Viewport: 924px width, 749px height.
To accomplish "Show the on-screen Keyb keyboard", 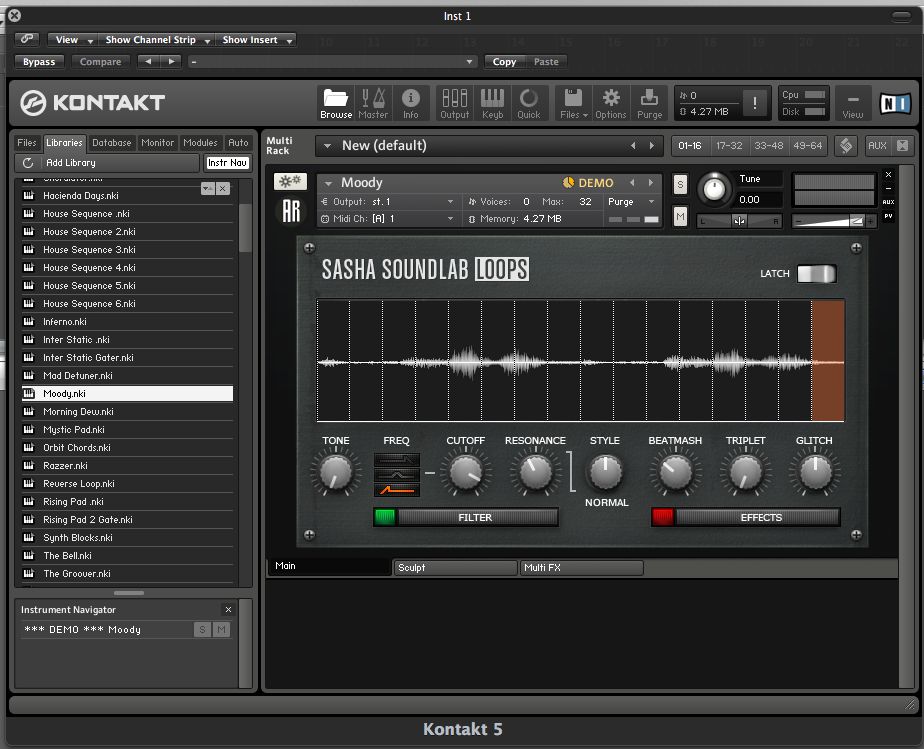I will click(x=492, y=103).
